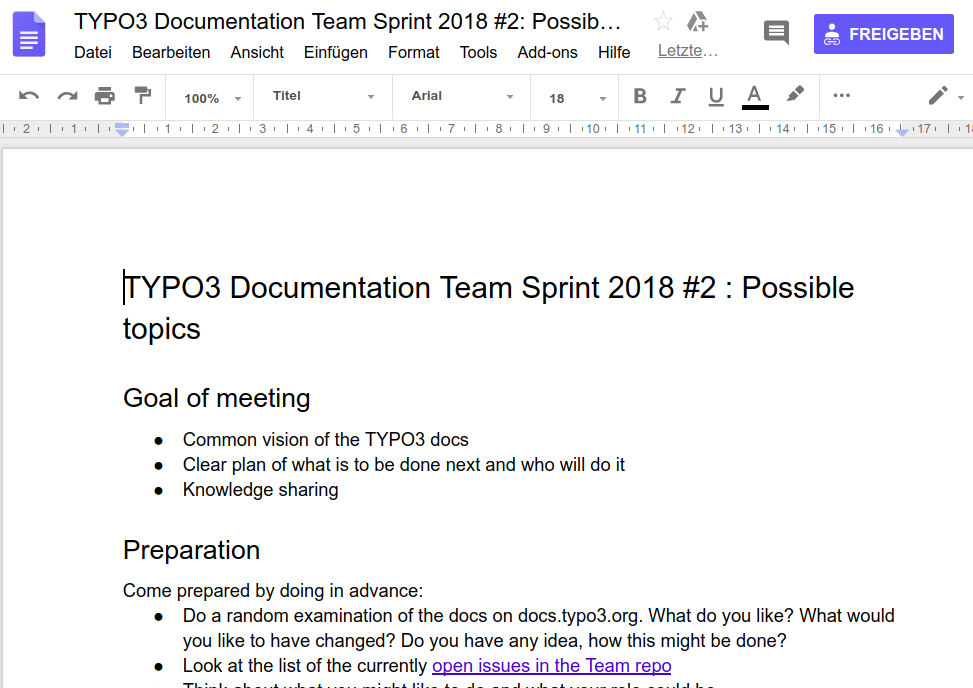Open the Hilfe menu

[x=614, y=53]
